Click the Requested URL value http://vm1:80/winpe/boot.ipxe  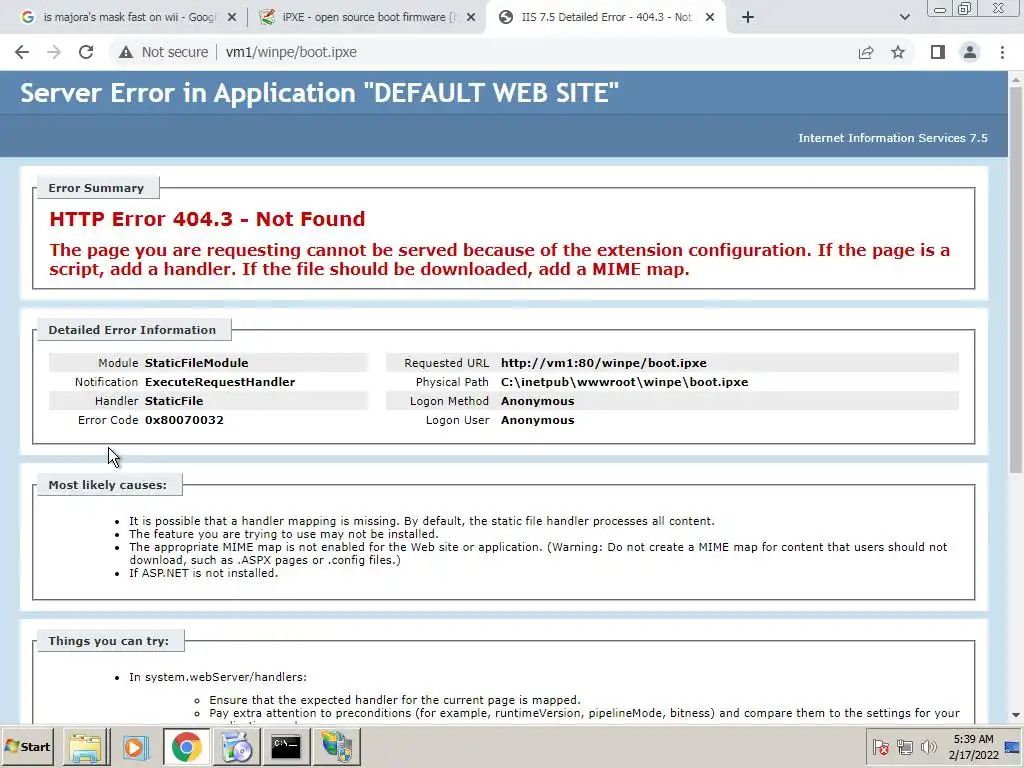[x=603, y=363]
